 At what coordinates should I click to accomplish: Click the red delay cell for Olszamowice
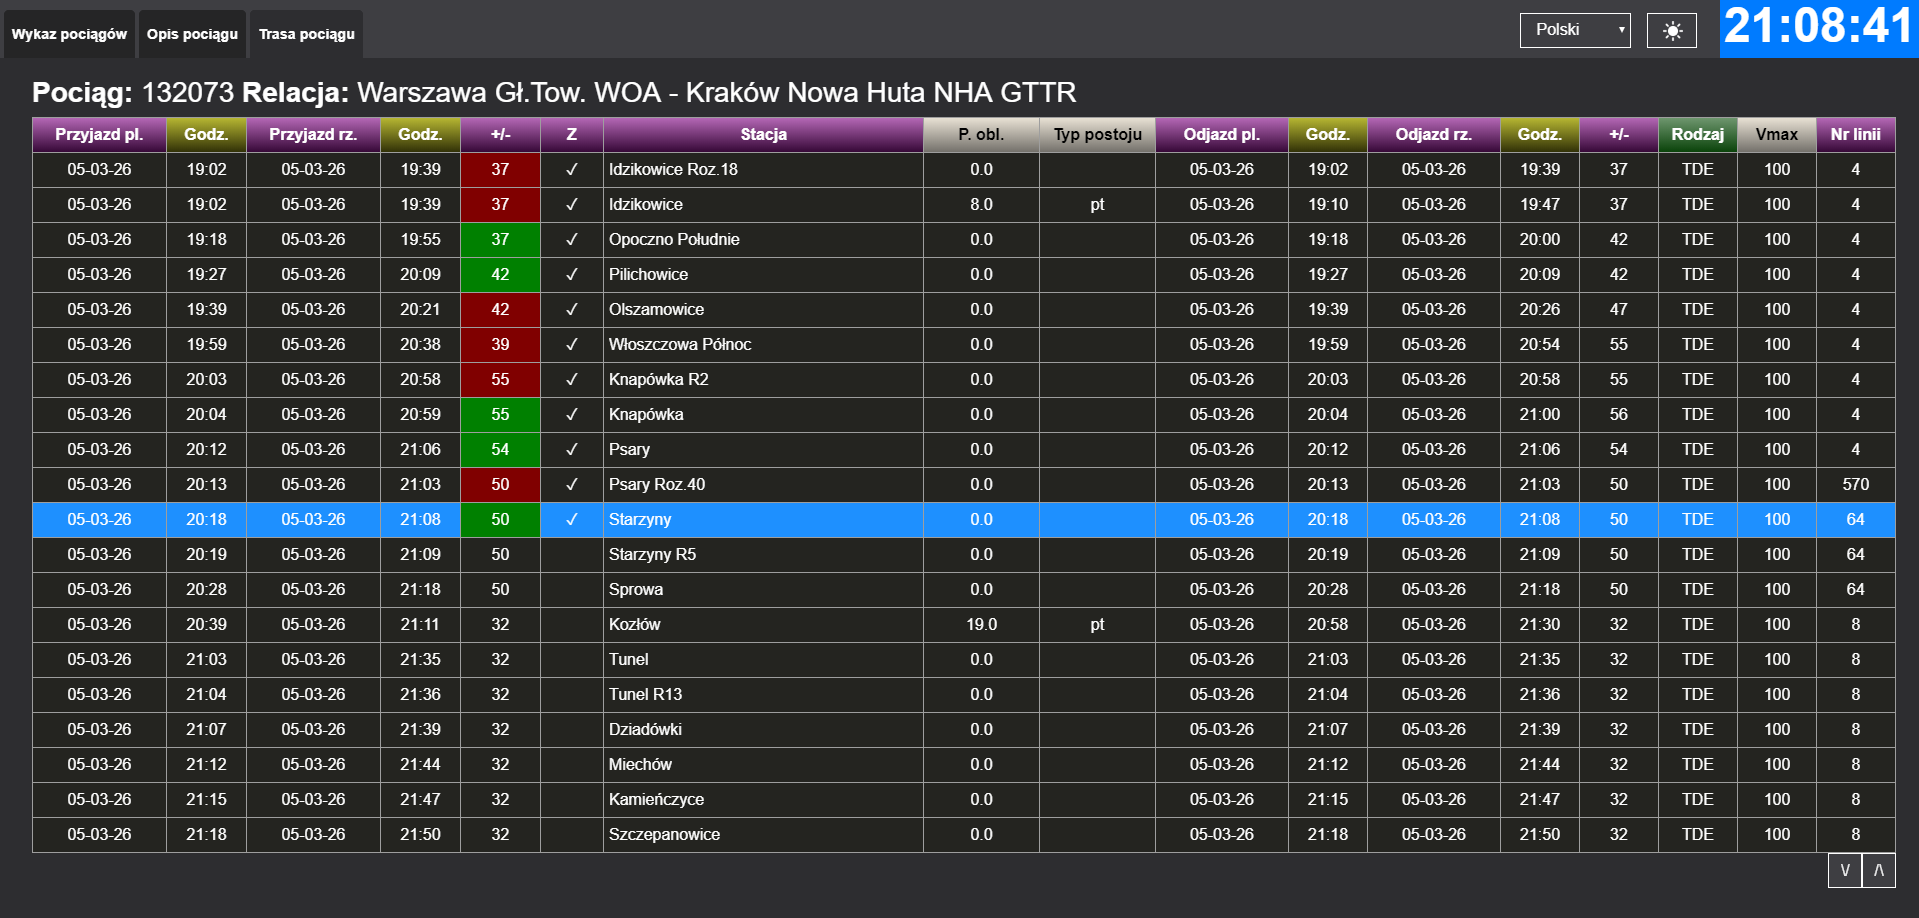click(500, 310)
